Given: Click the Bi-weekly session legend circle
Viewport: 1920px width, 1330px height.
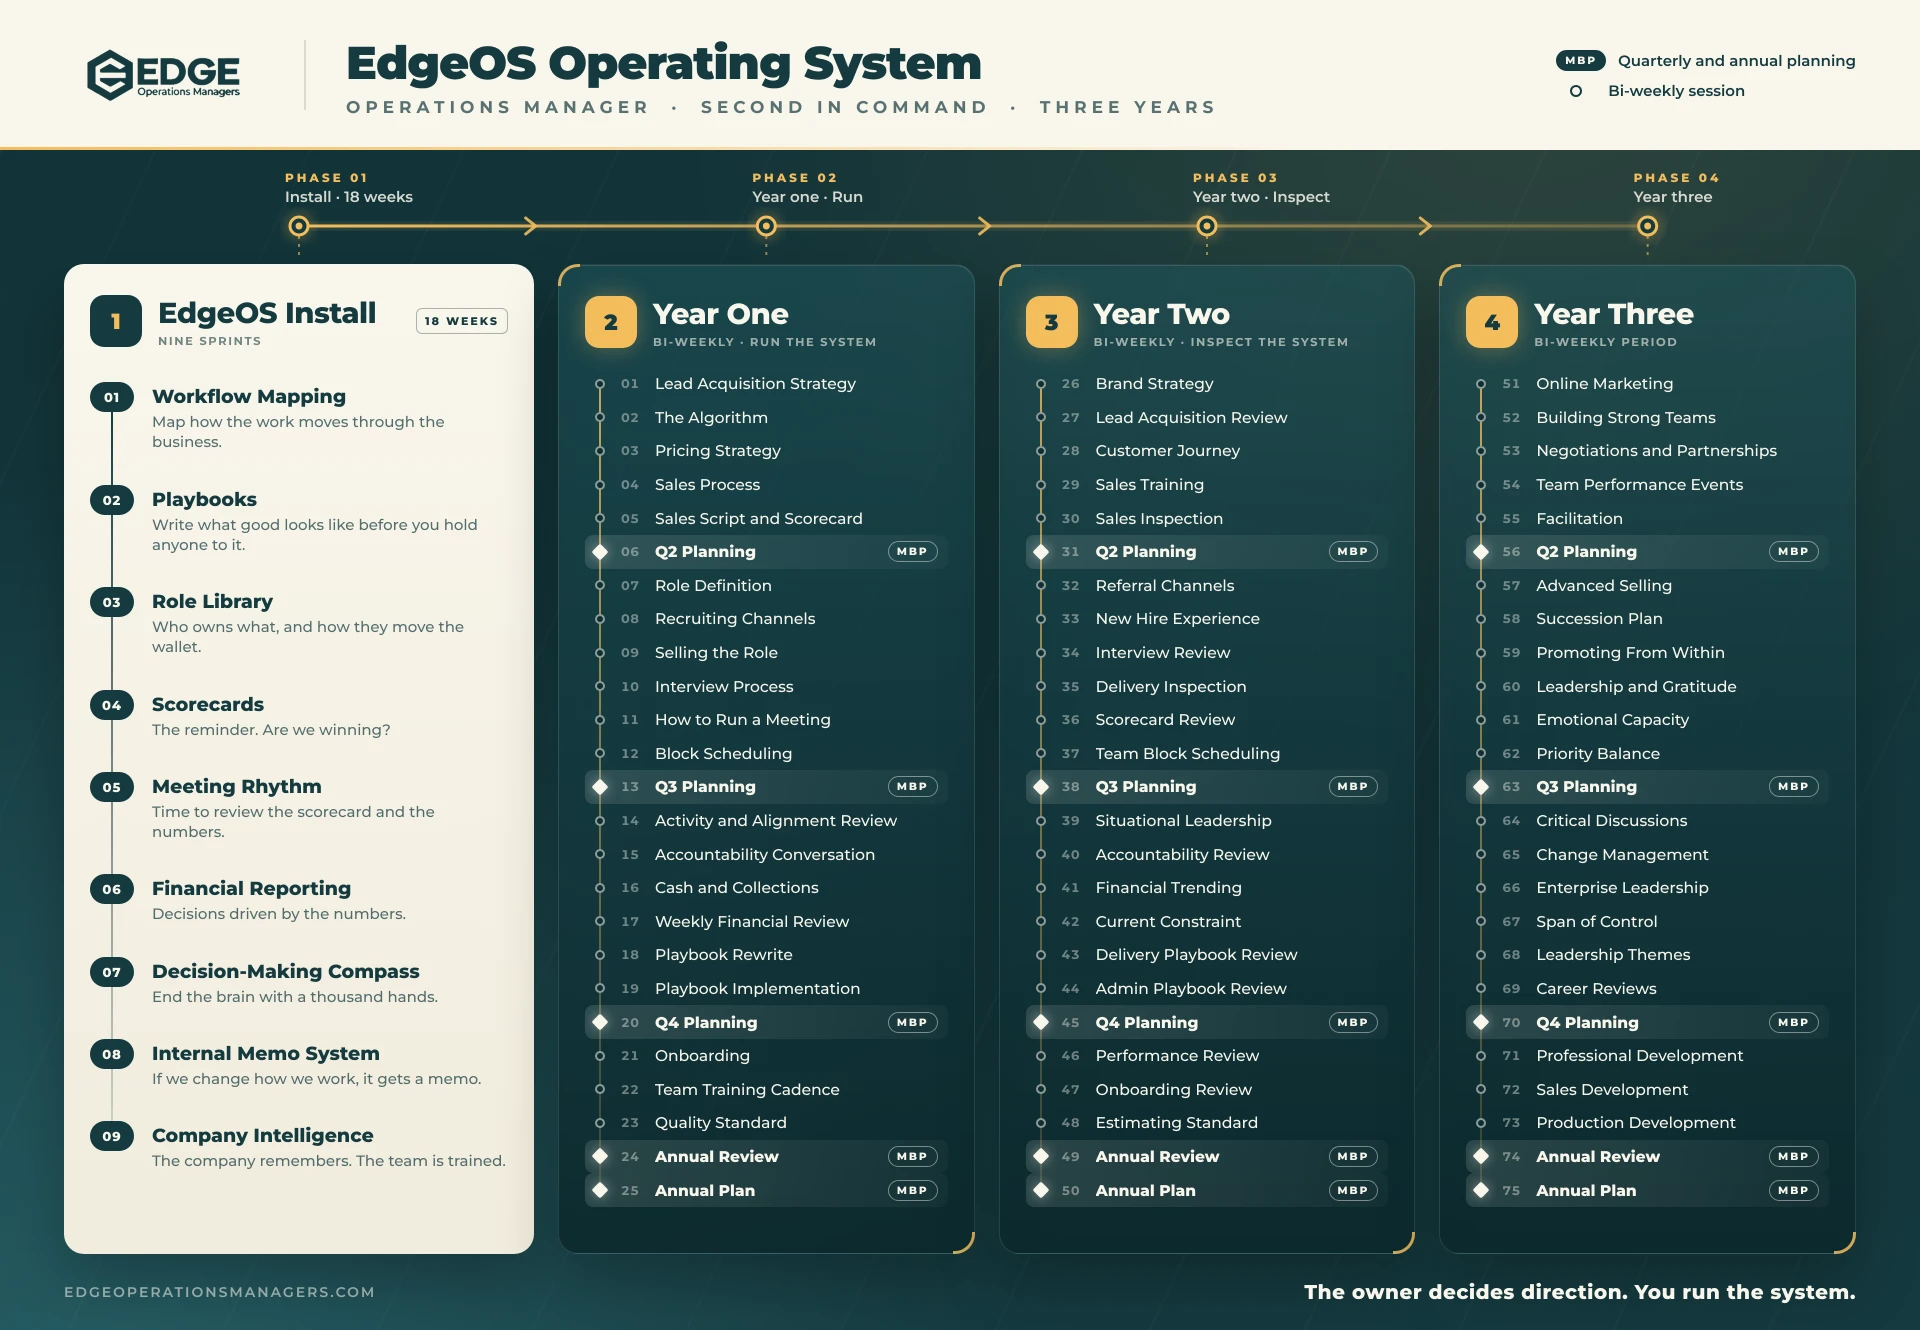Looking at the screenshot, I should point(1576,91).
